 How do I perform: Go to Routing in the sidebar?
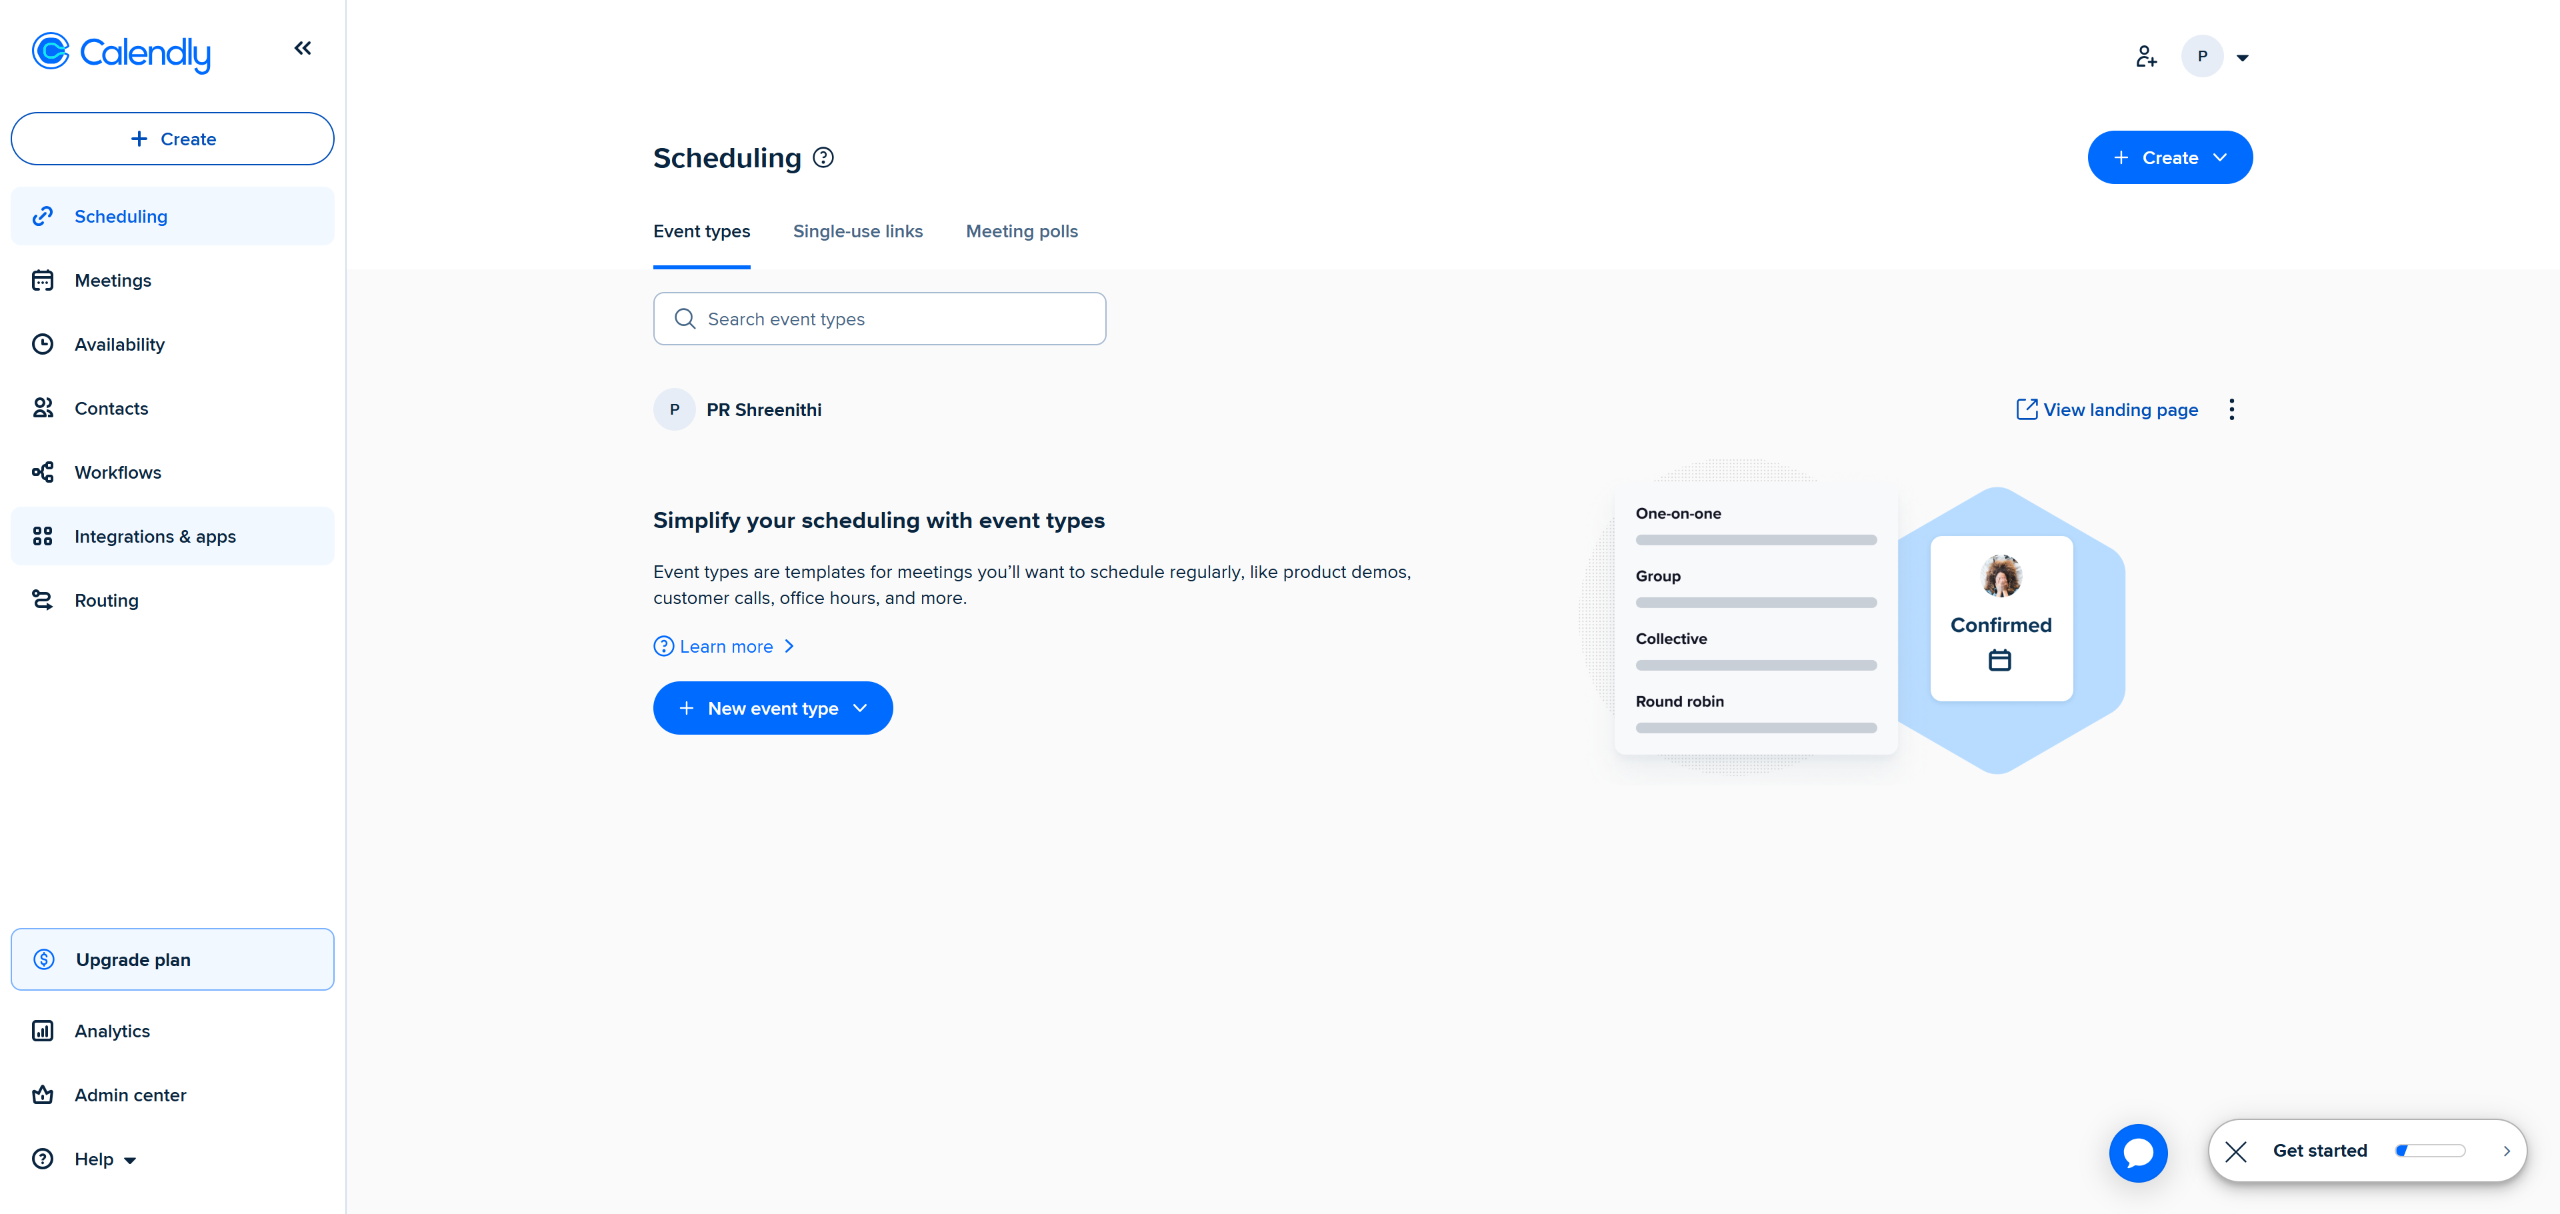coord(106,600)
